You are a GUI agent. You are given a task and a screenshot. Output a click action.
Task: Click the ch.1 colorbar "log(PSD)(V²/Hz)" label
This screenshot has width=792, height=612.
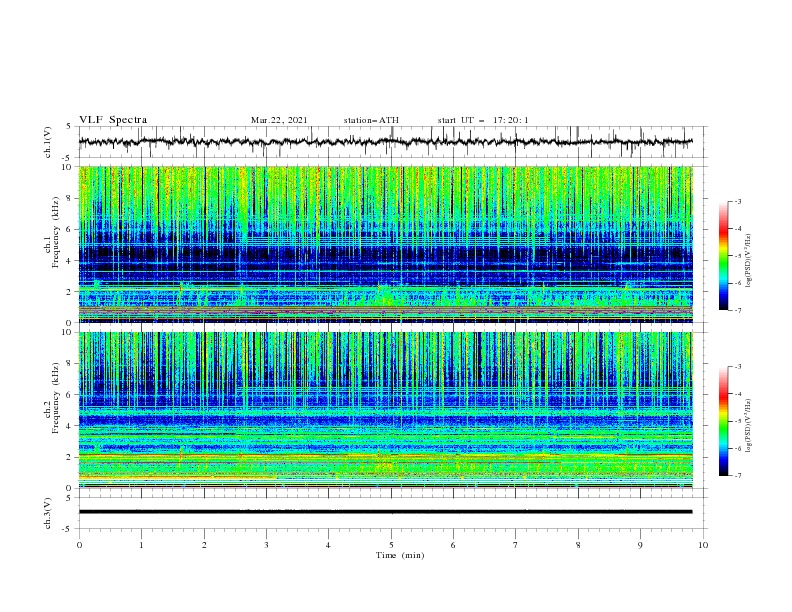click(x=749, y=261)
